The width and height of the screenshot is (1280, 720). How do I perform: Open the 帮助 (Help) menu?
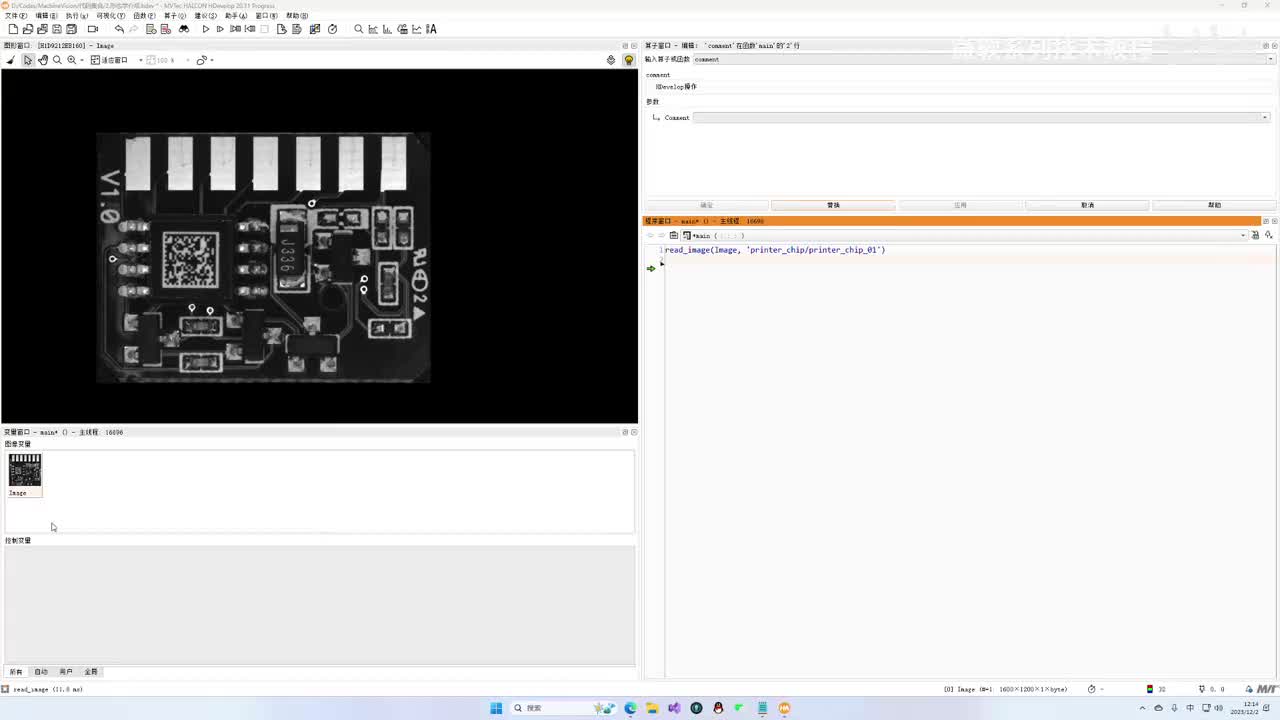pos(297,16)
